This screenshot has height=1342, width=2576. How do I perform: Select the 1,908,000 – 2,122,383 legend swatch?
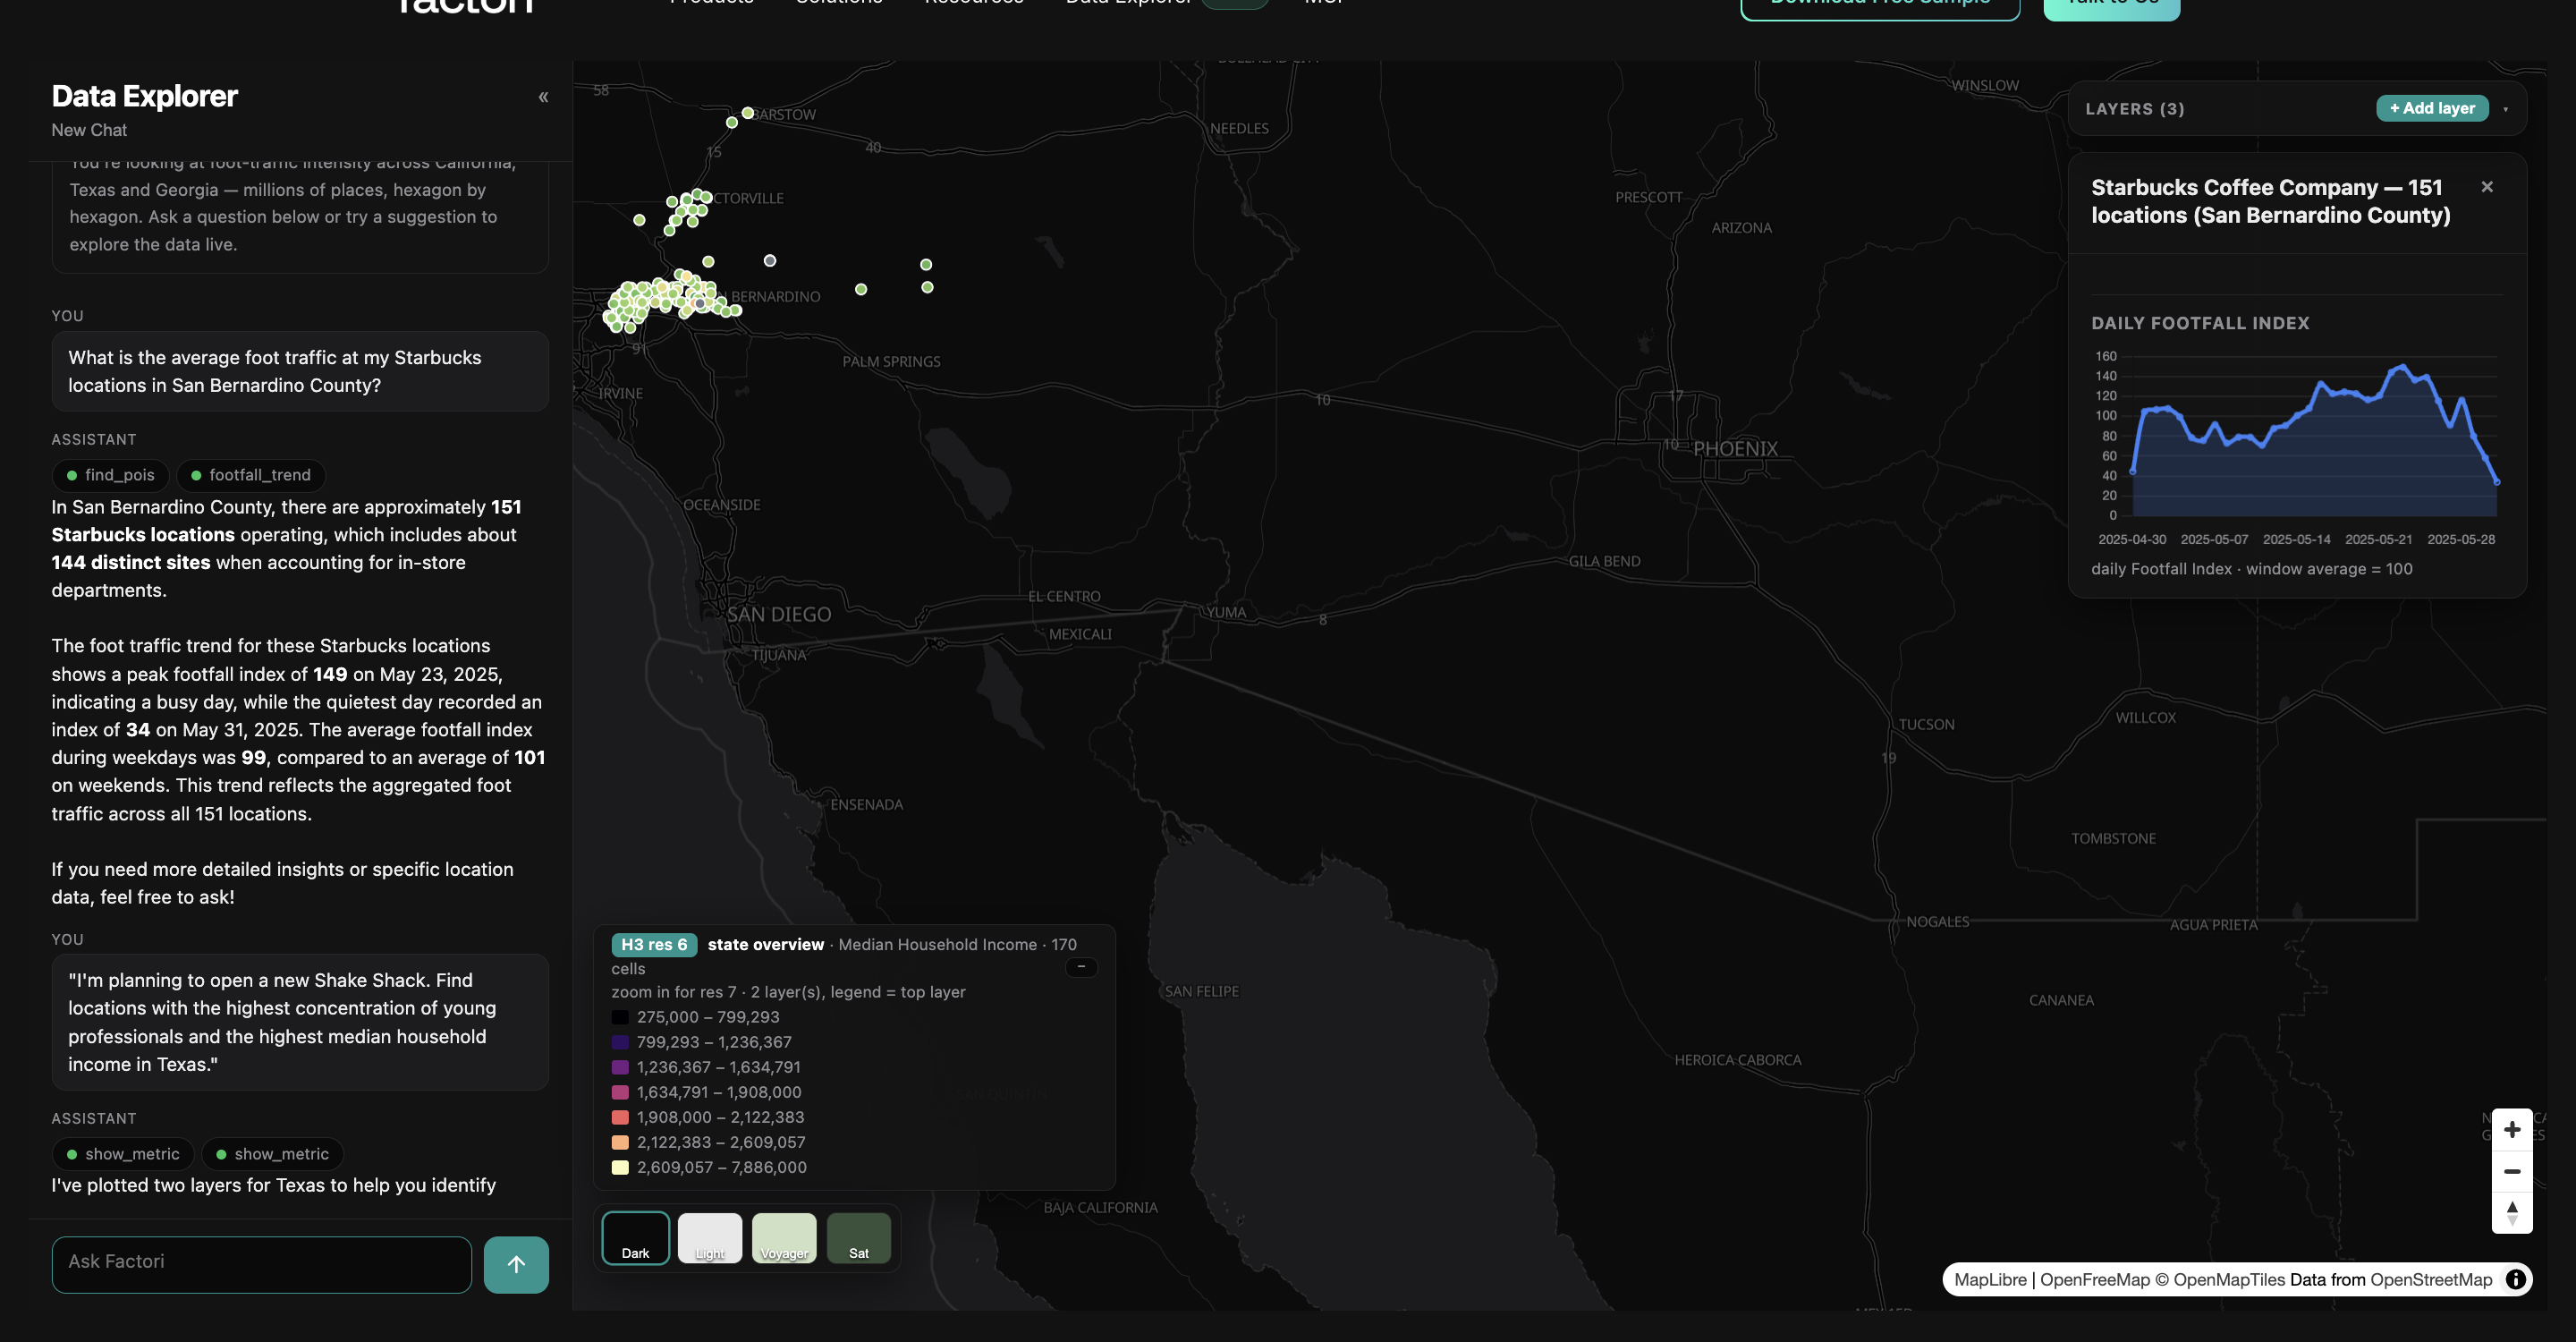tap(620, 1117)
